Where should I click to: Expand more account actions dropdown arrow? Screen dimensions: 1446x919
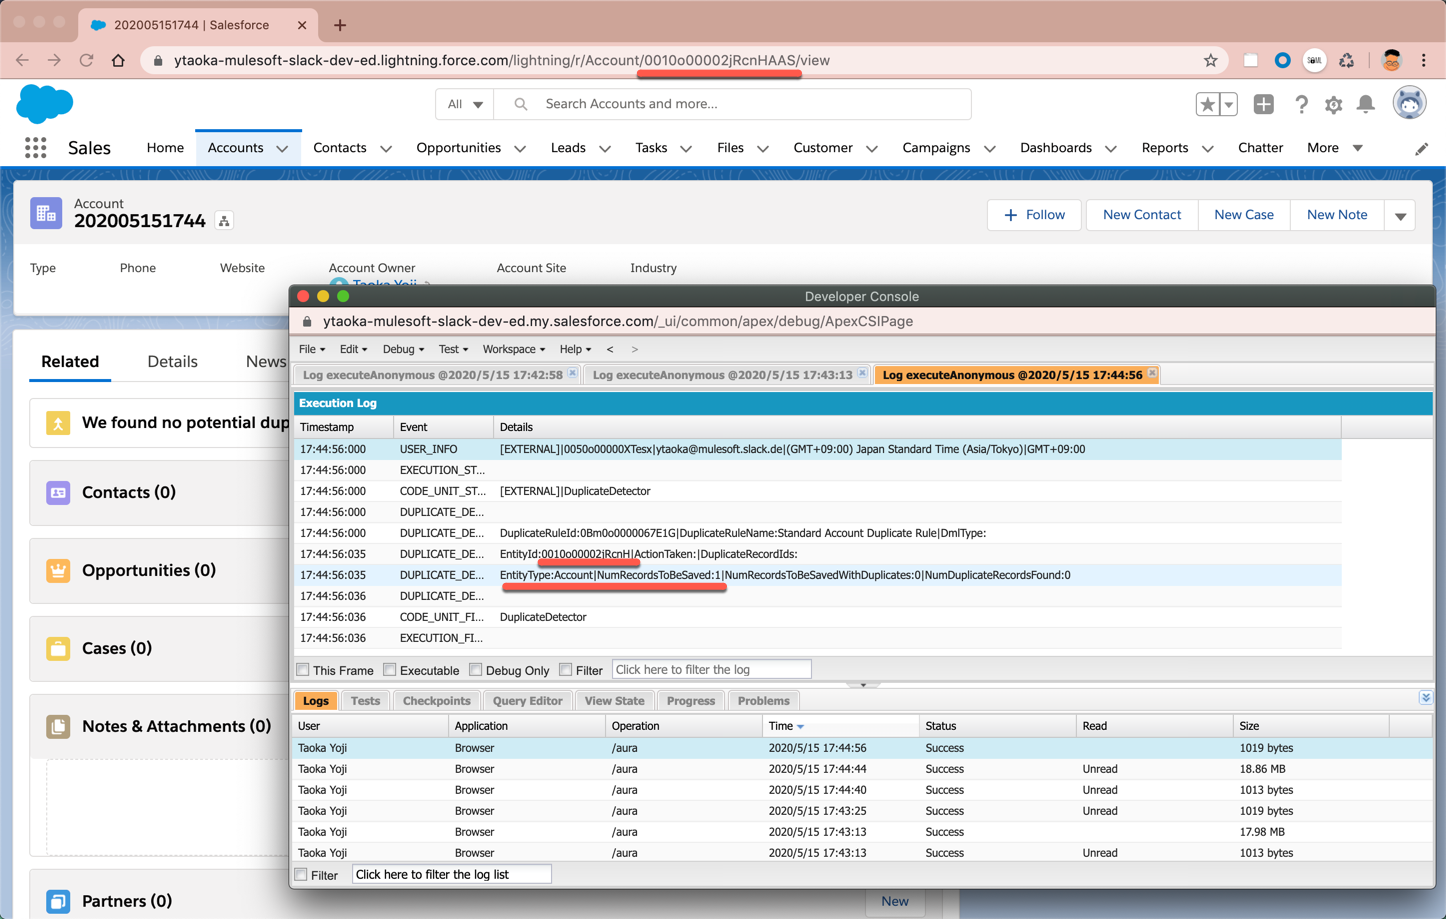1400,215
